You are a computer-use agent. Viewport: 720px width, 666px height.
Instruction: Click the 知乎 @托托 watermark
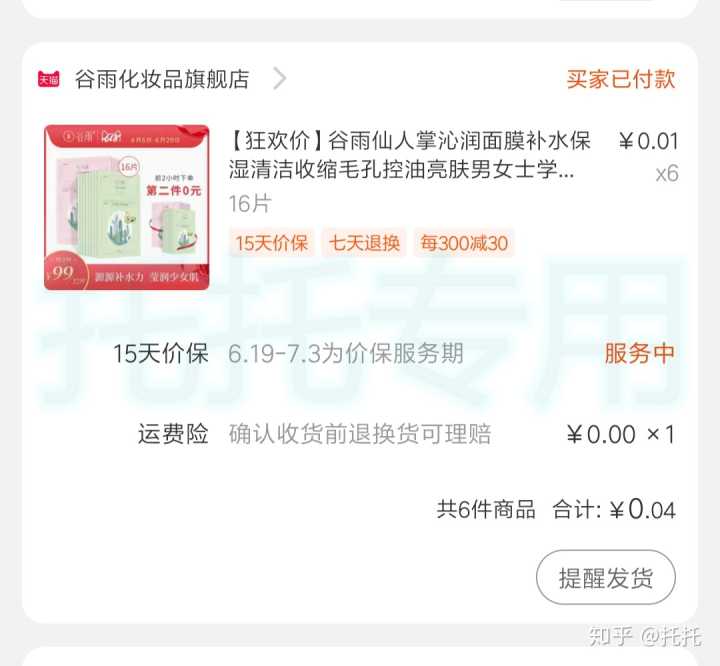[x=645, y=636]
